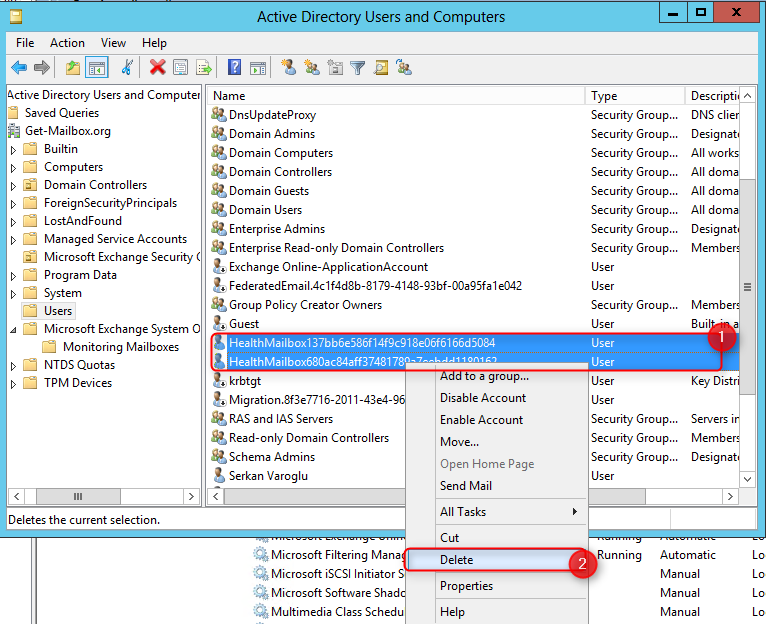This screenshot has width=766, height=624.
Task: Click the Find objects magnifier icon
Action: click(x=381, y=67)
